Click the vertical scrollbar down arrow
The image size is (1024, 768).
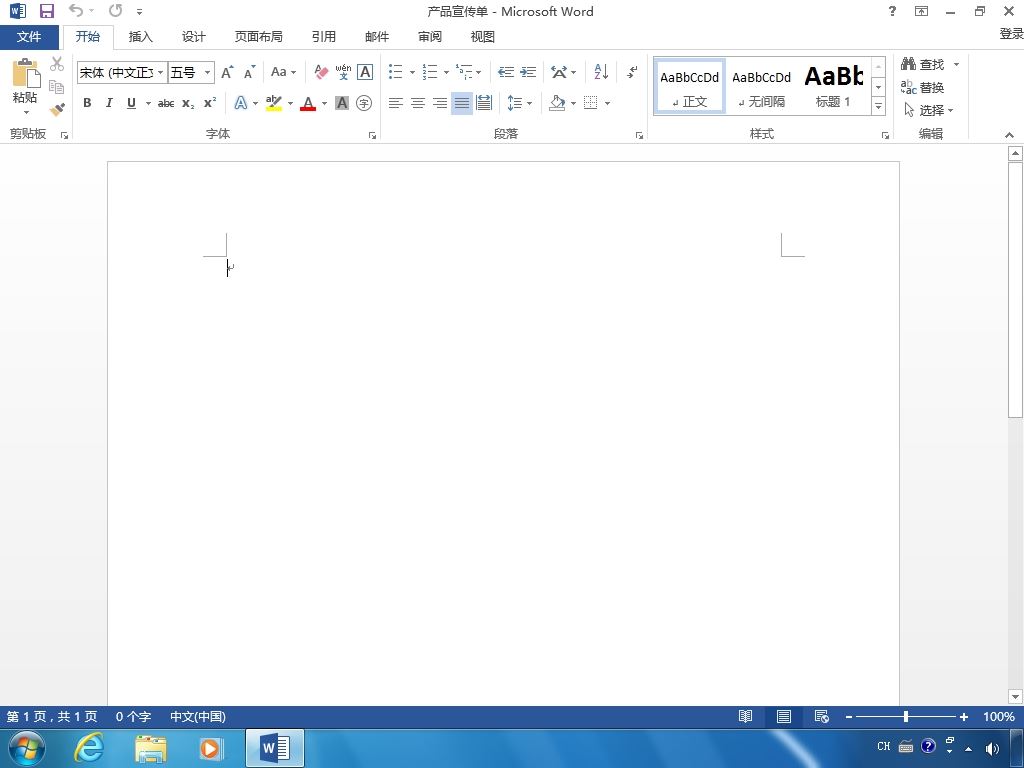coord(1015,697)
